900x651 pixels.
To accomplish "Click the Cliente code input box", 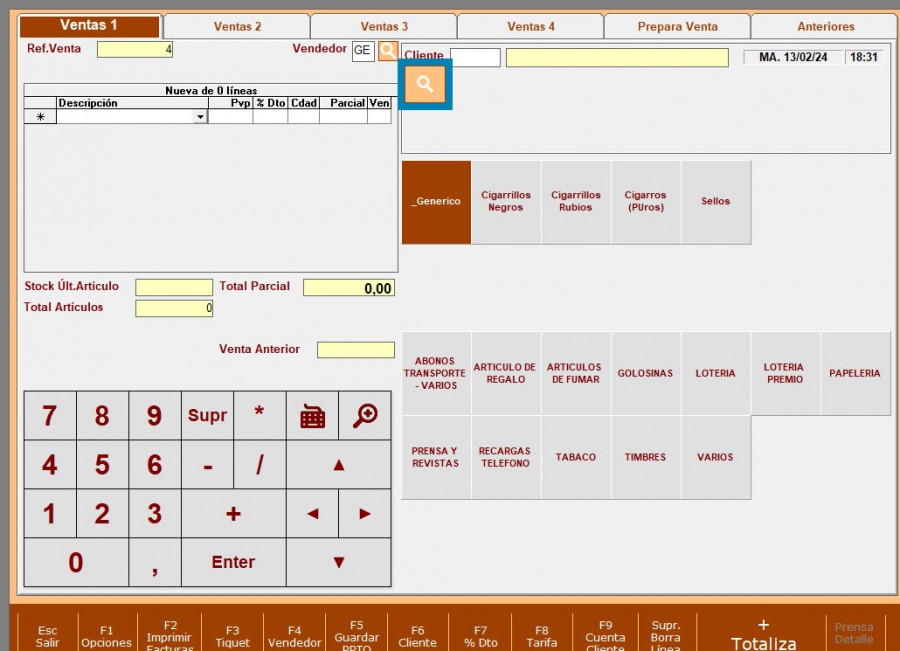I will tap(475, 58).
